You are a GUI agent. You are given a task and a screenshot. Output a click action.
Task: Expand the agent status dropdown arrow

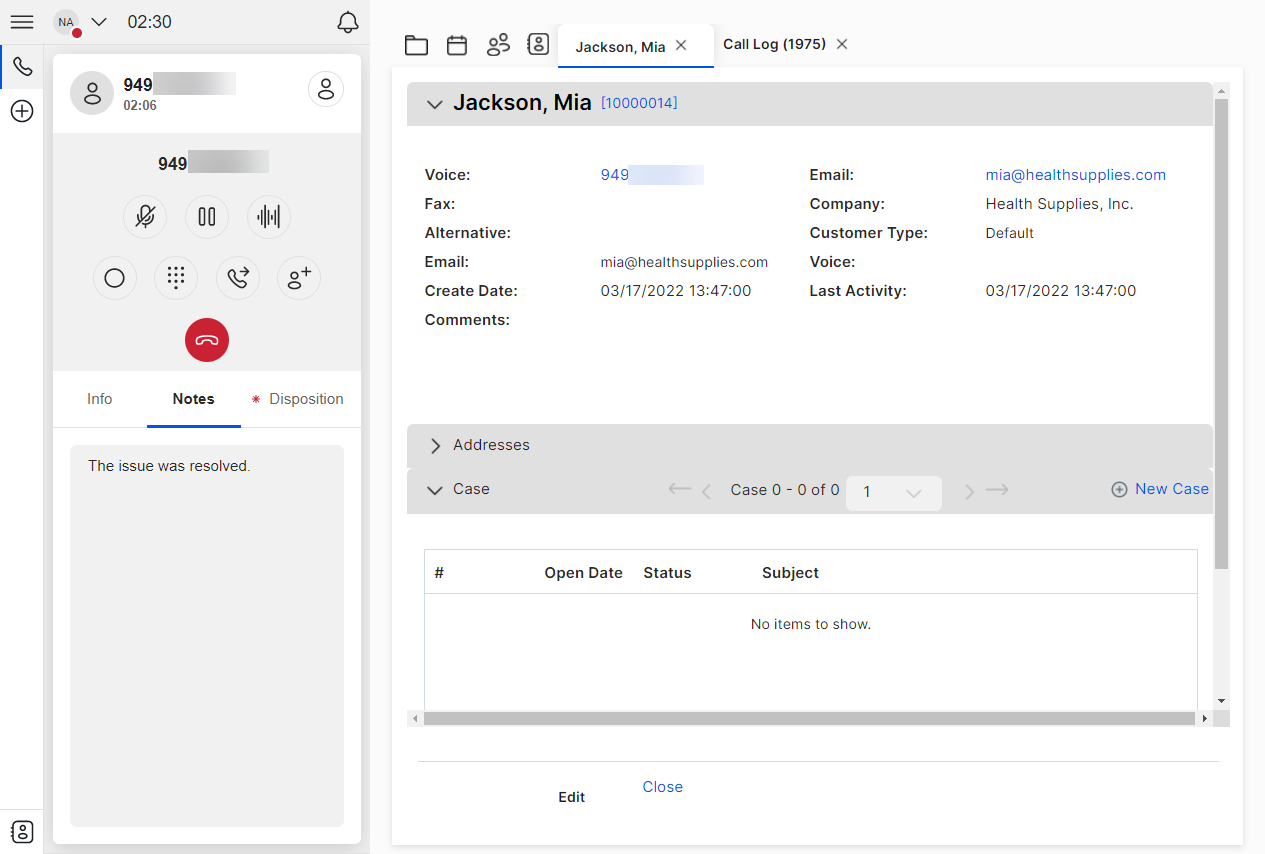tap(99, 22)
